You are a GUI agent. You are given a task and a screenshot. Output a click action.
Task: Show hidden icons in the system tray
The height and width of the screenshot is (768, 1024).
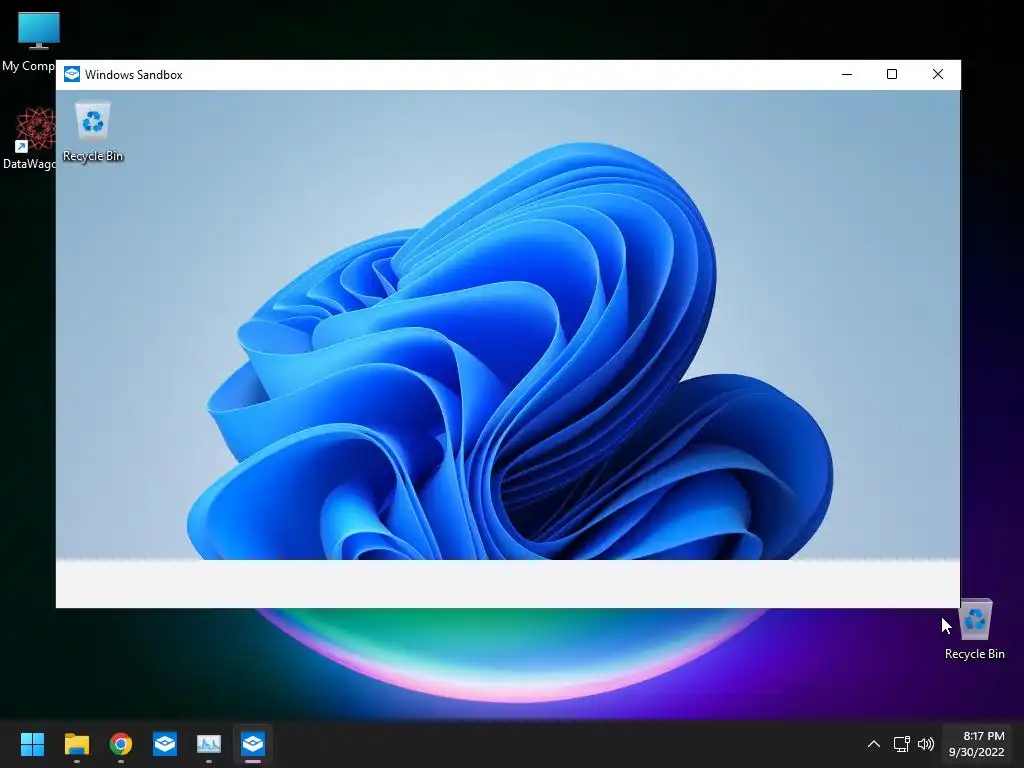click(873, 744)
